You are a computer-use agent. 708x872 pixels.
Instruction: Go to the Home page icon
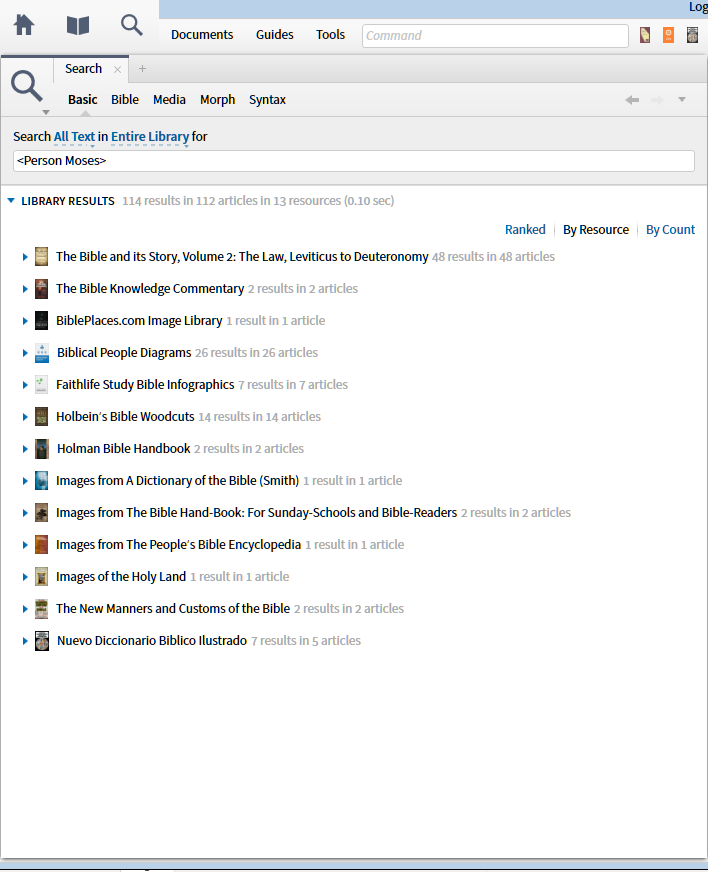[x=24, y=25]
